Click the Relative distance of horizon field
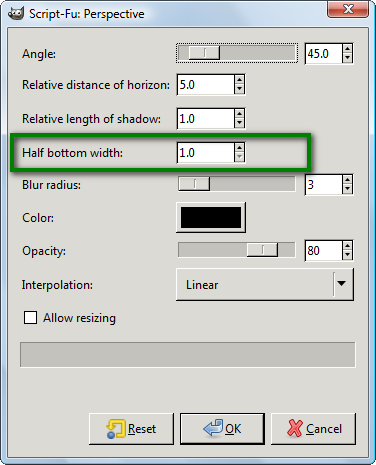The width and height of the screenshot is (376, 465). [x=205, y=85]
